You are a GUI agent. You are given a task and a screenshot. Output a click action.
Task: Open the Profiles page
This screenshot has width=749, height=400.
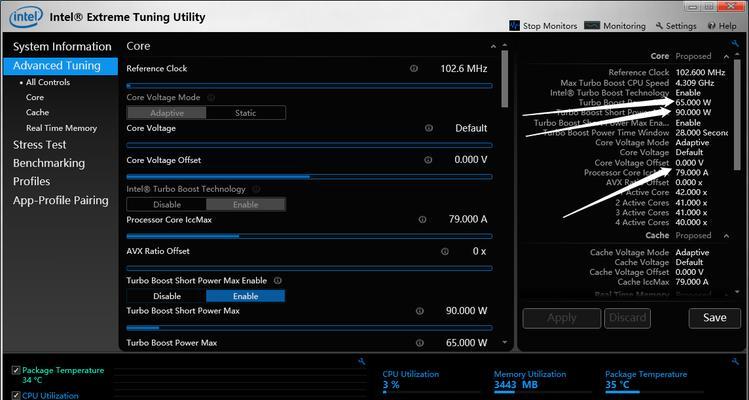(32, 182)
